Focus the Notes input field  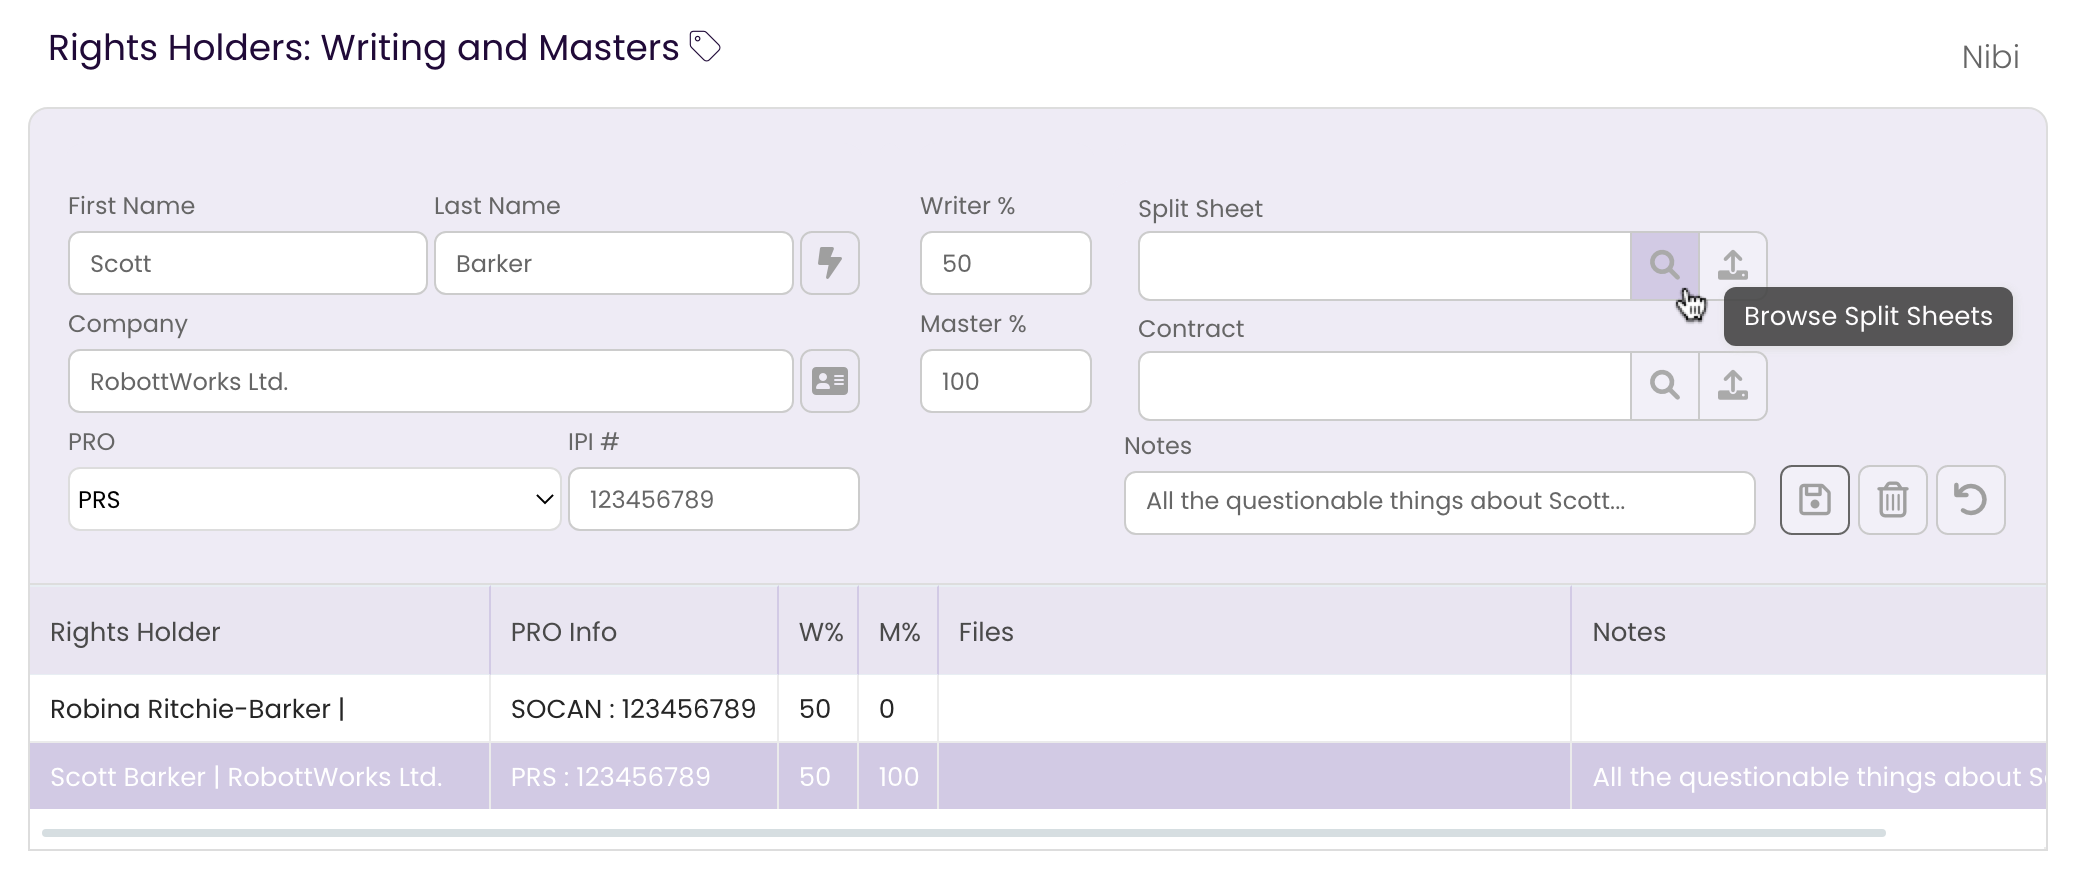tap(1440, 503)
